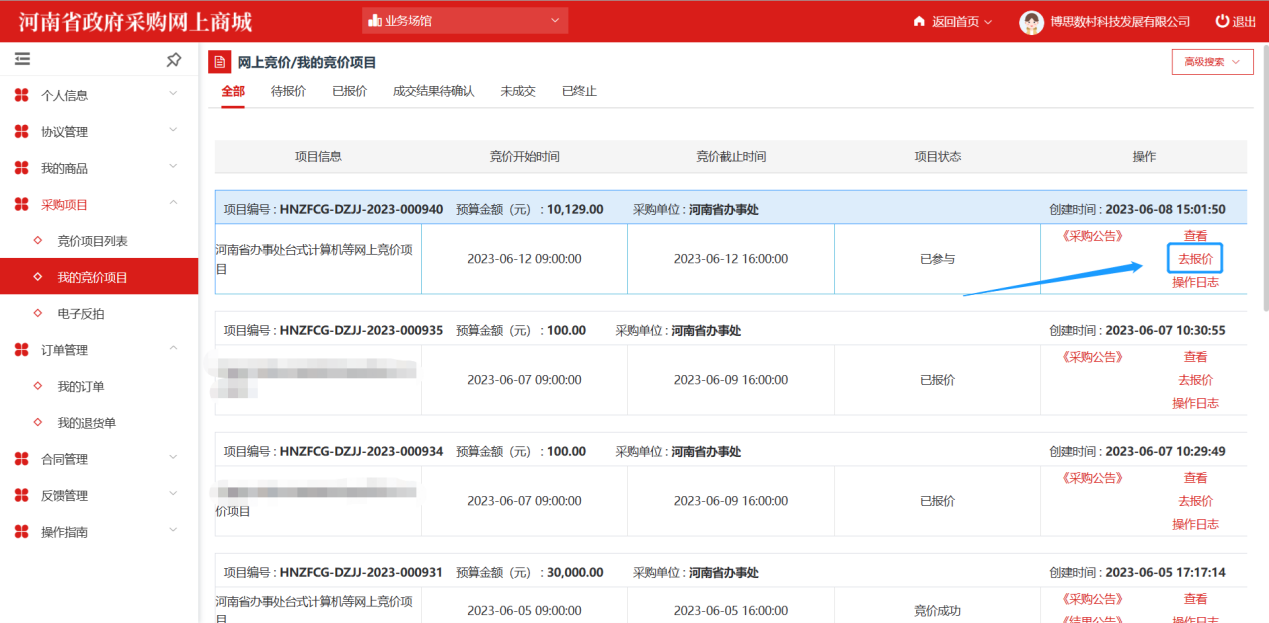Open 《采购公告》 for project 000934

tap(1092, 478)
